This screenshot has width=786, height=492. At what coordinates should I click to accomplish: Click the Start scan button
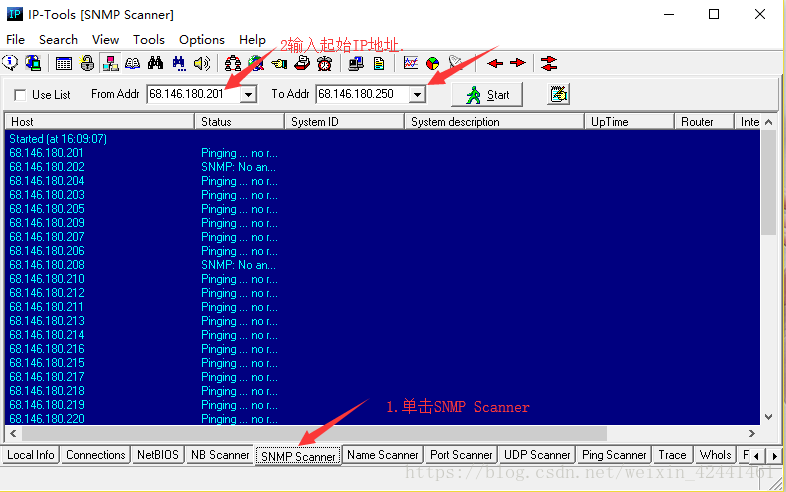[487, 95]
